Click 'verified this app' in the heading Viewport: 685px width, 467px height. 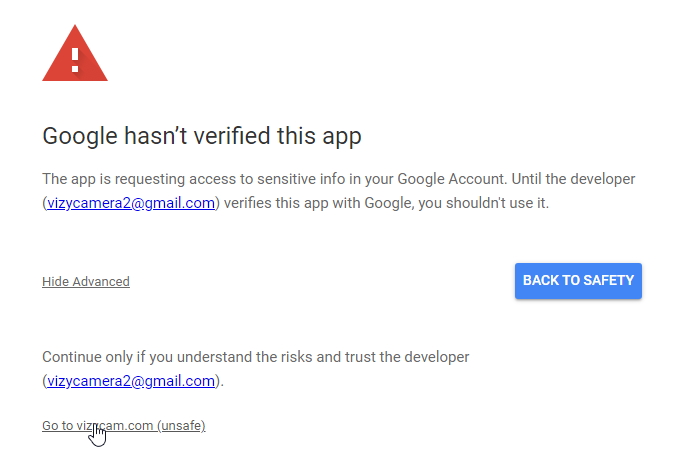(281, 136)
